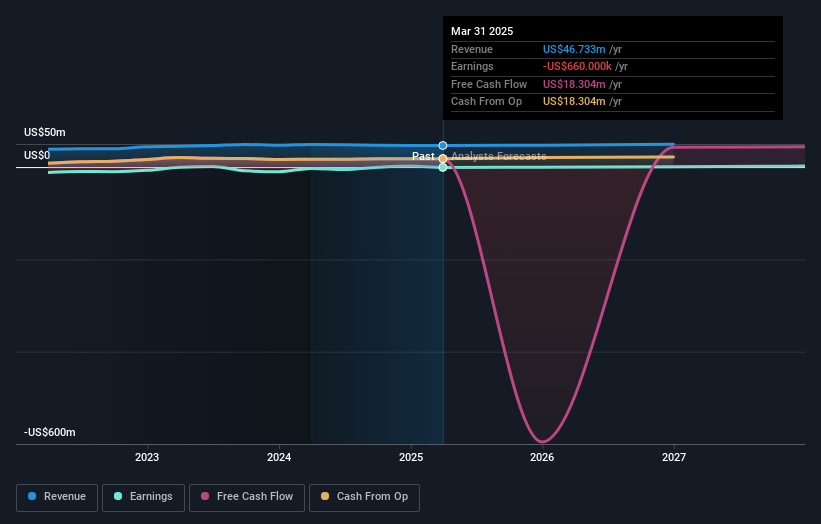This screenshot has width=821, height=524.
Task: Click the blue Revenue data point marker
Action: tap(443, 146)
